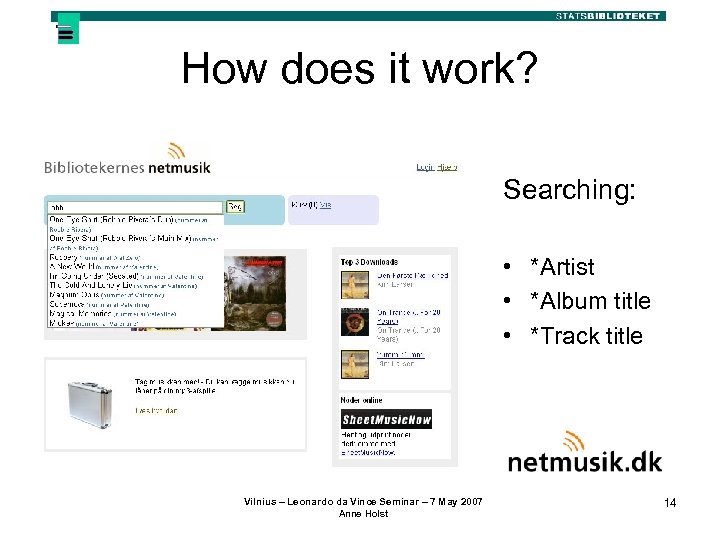Select the Robbery suggestion row
Image resolution: width=720 pixels, height=540 pixels.
click(136, 257)
